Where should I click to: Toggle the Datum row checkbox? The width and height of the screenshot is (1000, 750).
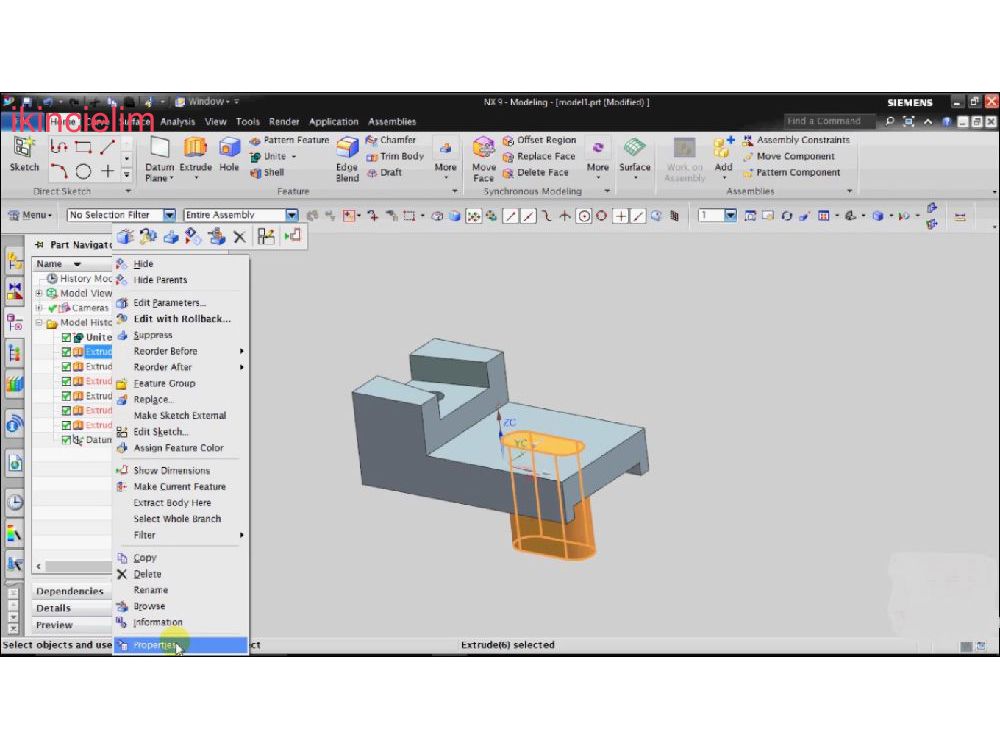click(x=66, y=440)
